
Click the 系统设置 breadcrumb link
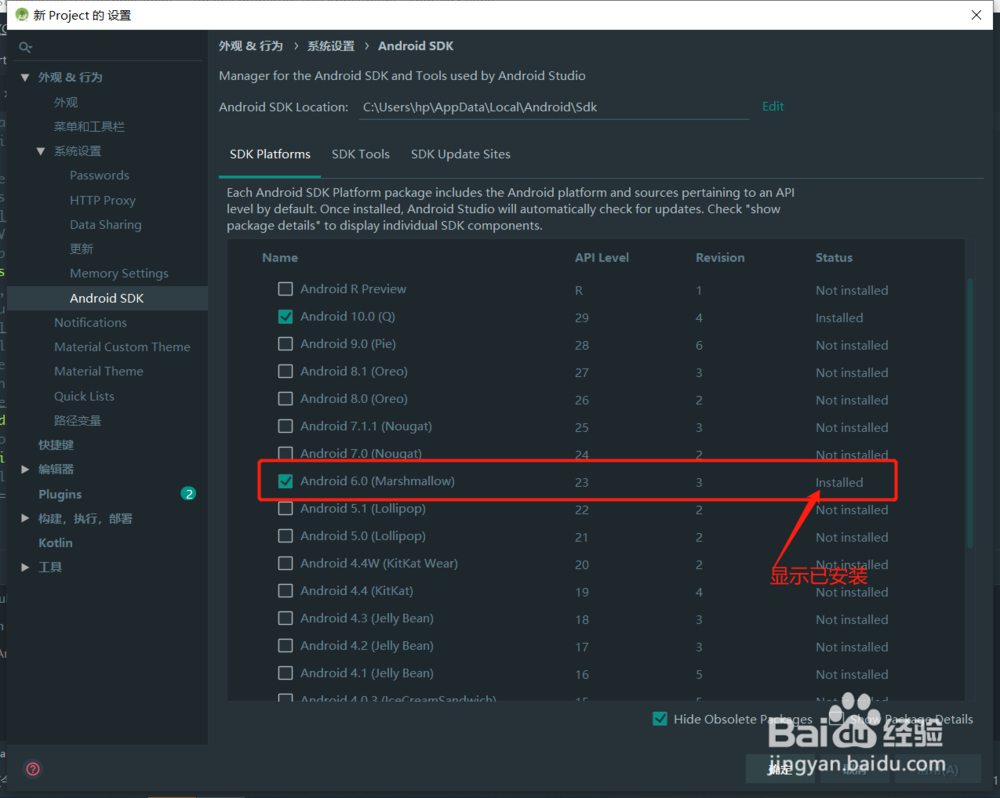click(330, 45)
